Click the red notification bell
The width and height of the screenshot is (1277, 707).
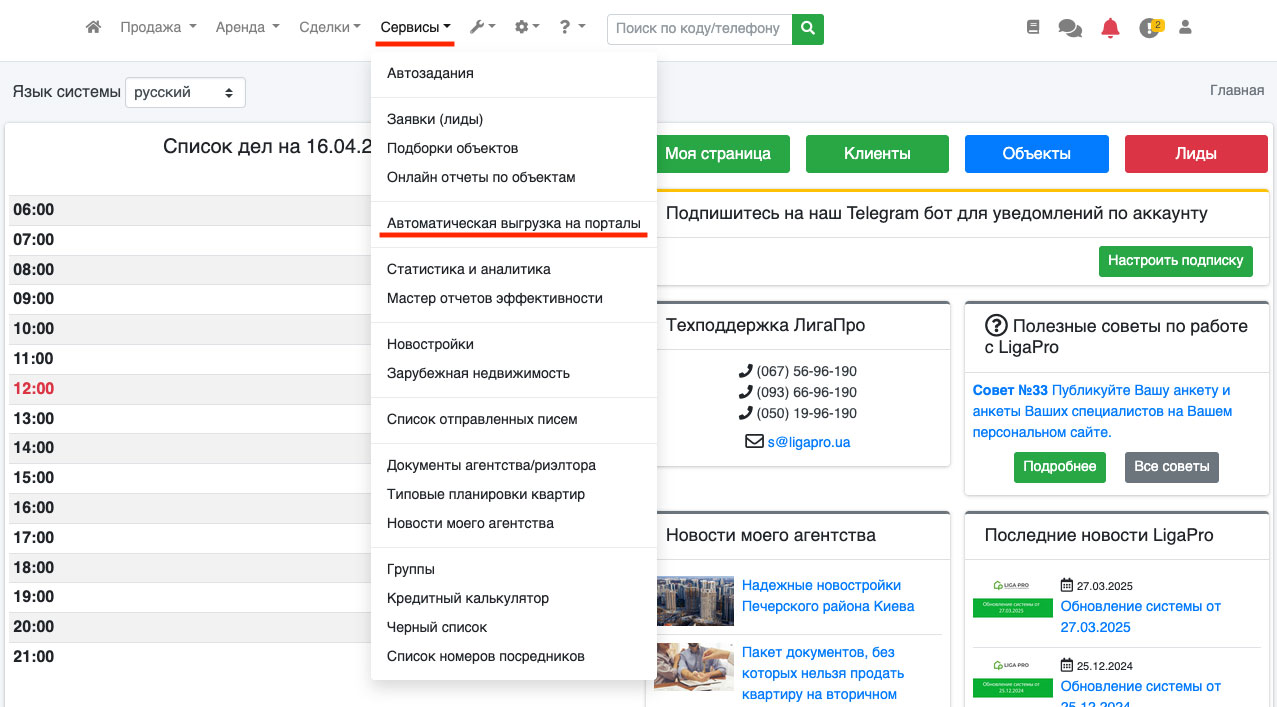point(1110,28)
